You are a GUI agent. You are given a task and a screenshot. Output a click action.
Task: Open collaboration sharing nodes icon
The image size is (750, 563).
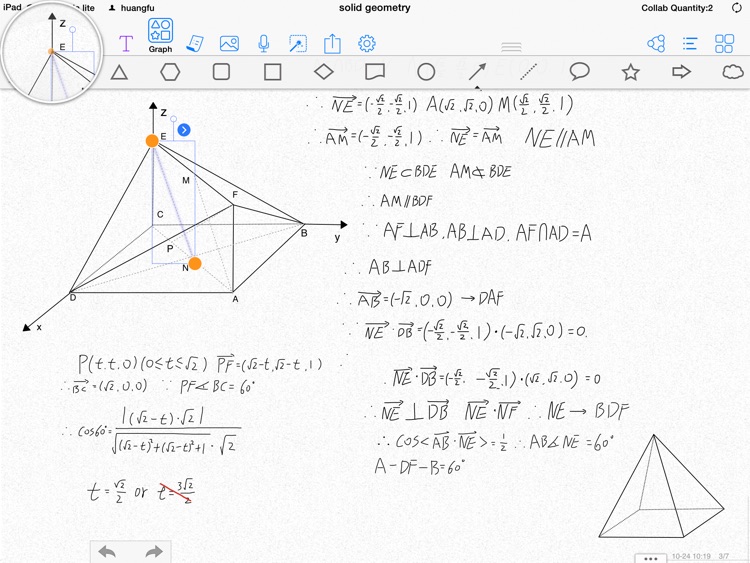(656, 44)
